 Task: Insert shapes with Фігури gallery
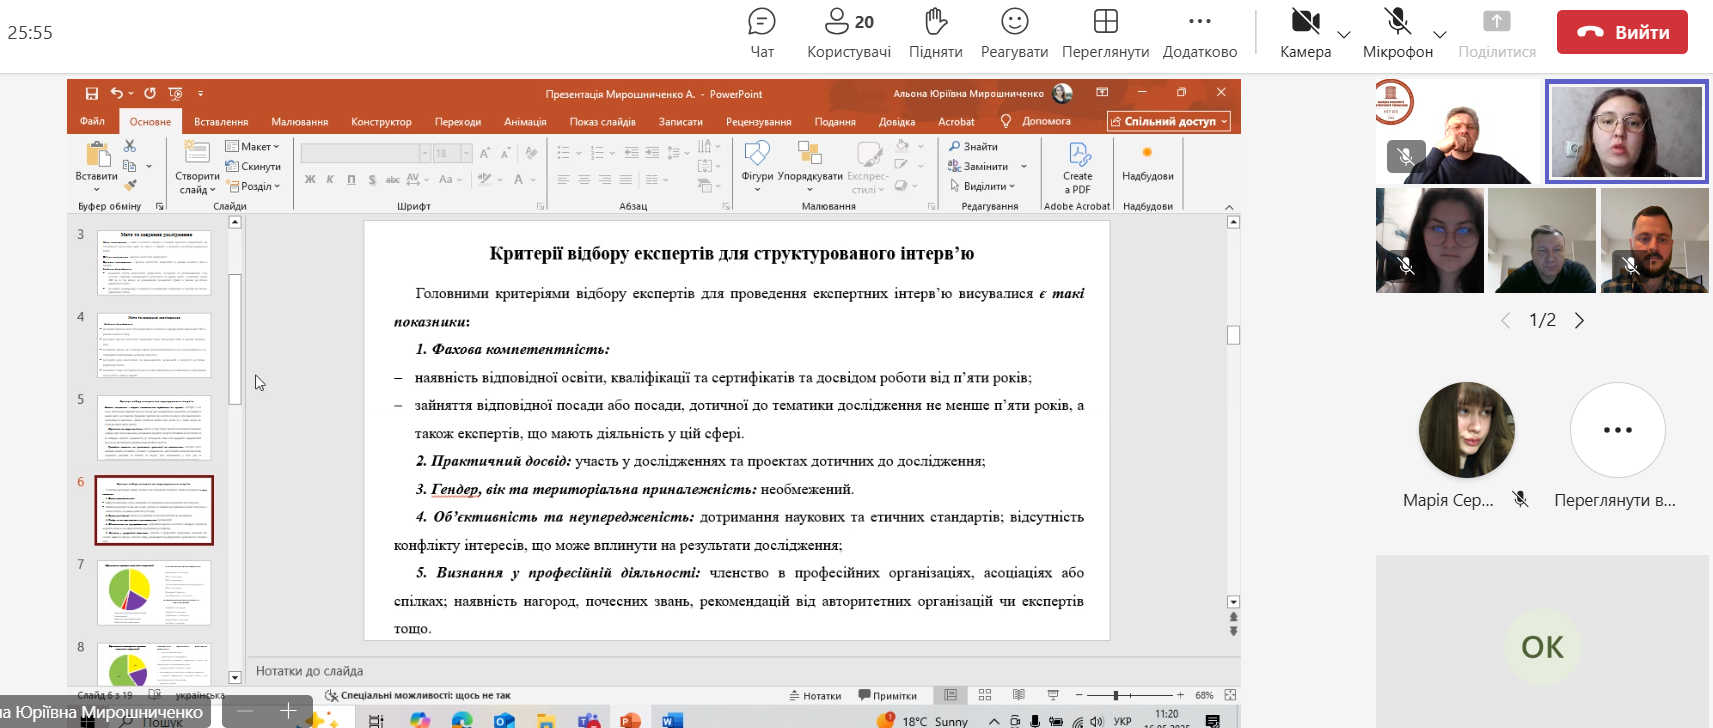click(x=757, y=165)
